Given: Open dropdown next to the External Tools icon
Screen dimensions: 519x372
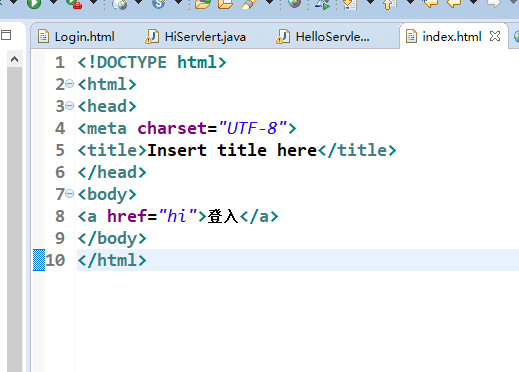Looking at the screenshot, I should click(94, 3).
